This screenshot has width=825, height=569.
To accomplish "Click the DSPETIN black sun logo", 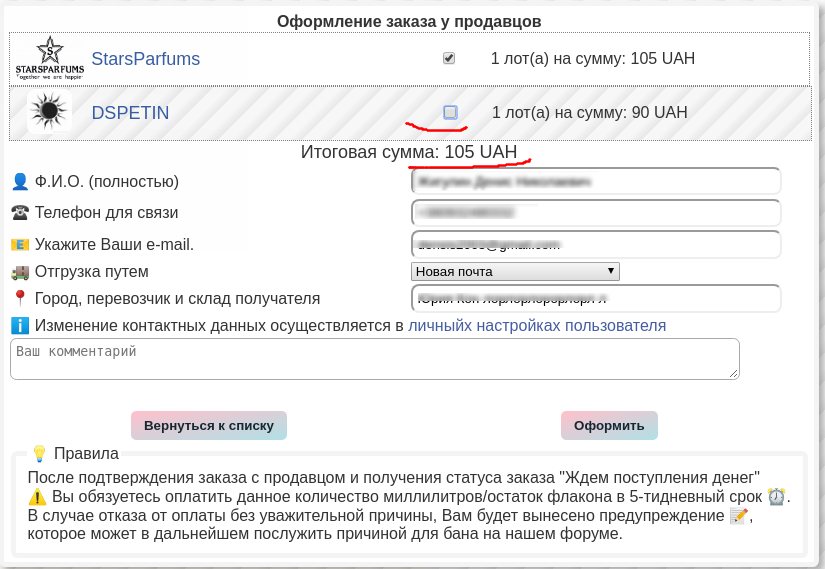I will (49, 112).
